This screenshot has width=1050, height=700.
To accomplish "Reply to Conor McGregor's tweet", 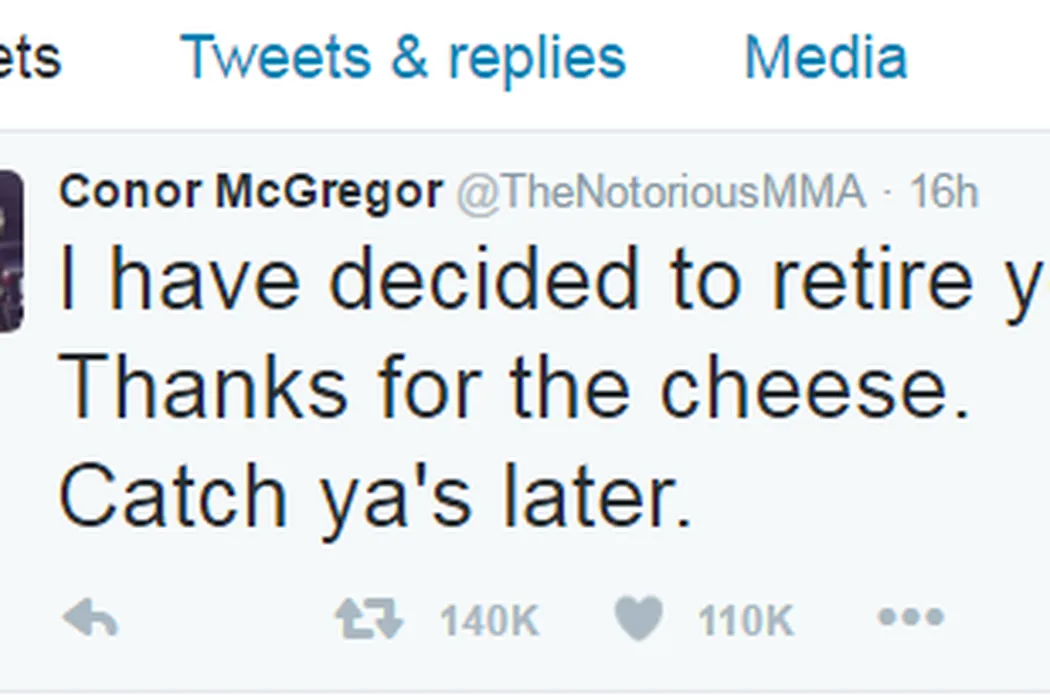I will tap(90, 620).
